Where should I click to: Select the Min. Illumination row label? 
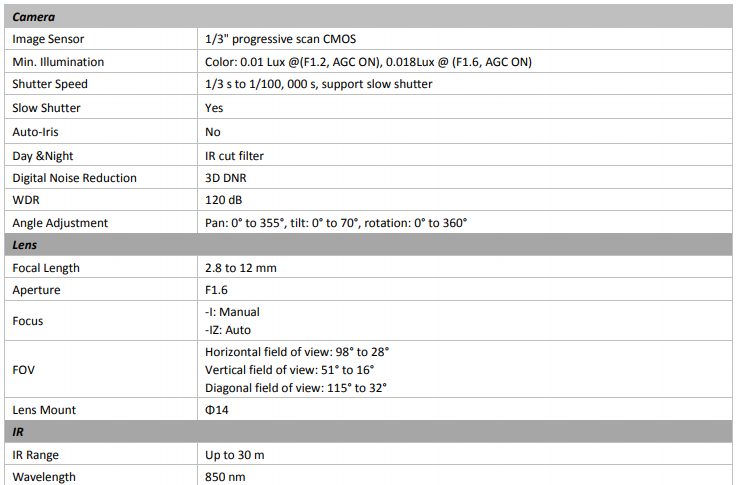tap(58, 62)
